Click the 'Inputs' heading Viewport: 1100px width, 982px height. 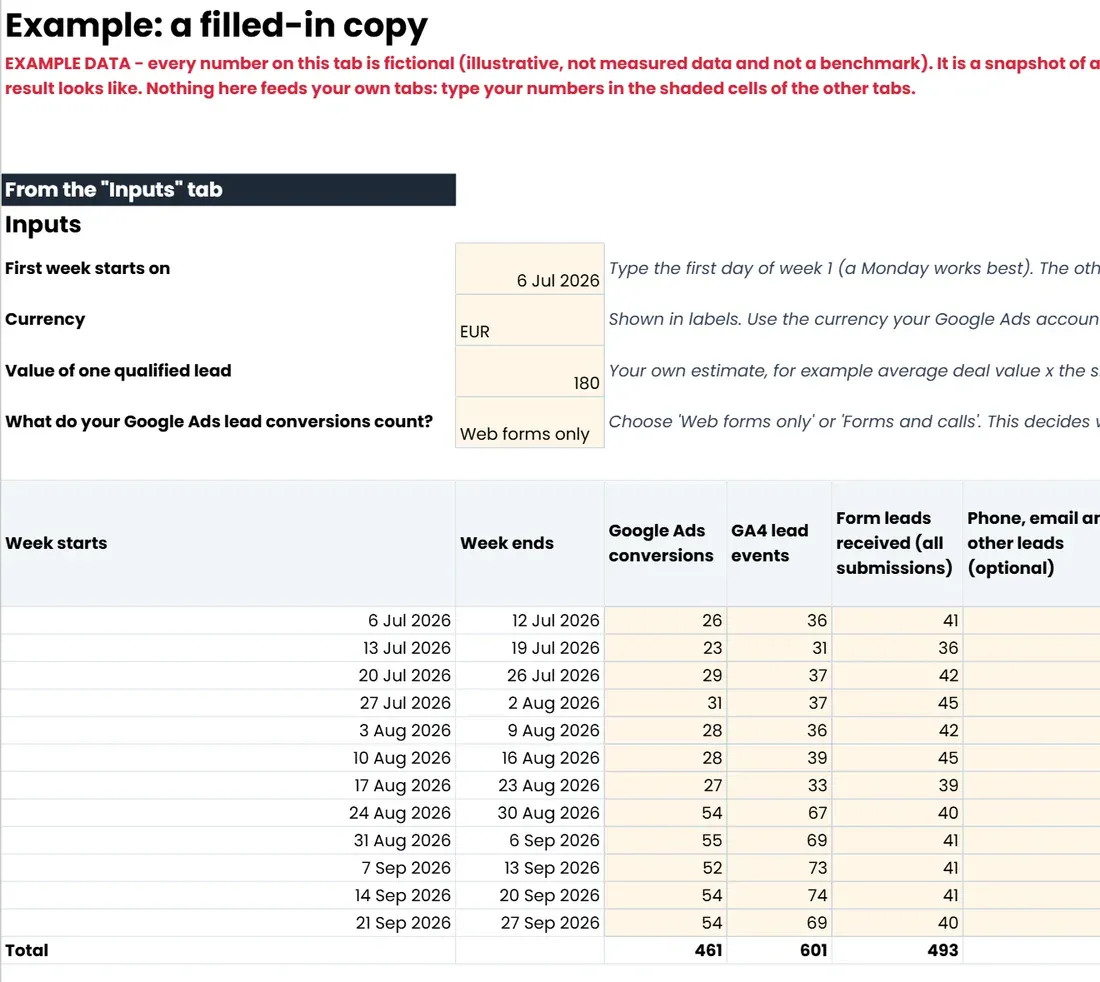coord(43,224)
